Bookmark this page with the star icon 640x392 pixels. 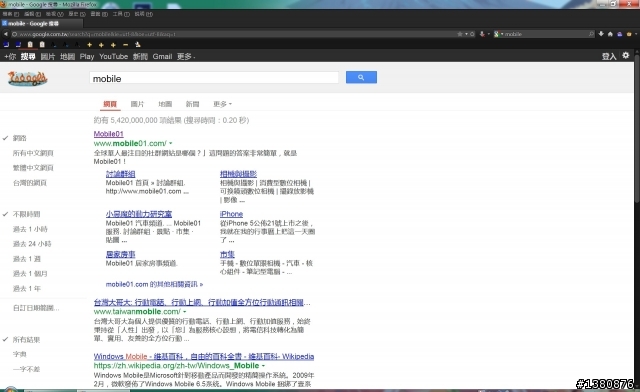[460, 34]
